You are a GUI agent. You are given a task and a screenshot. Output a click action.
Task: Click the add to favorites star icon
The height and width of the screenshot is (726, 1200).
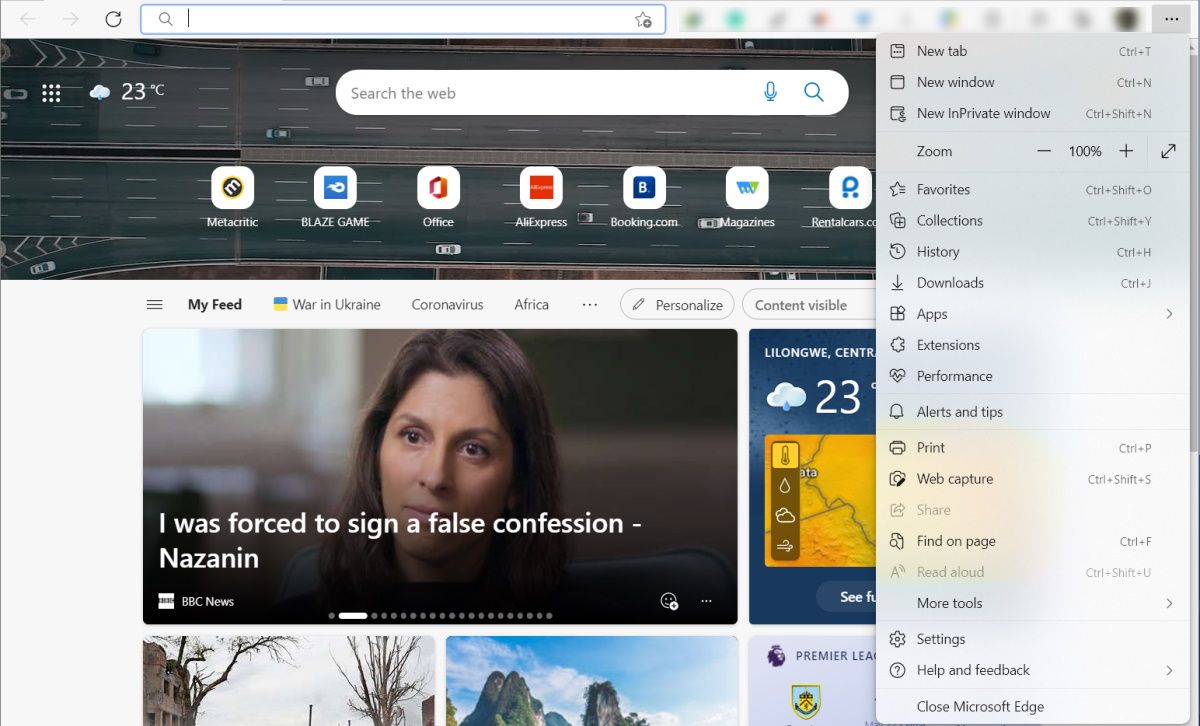[643, 19]
